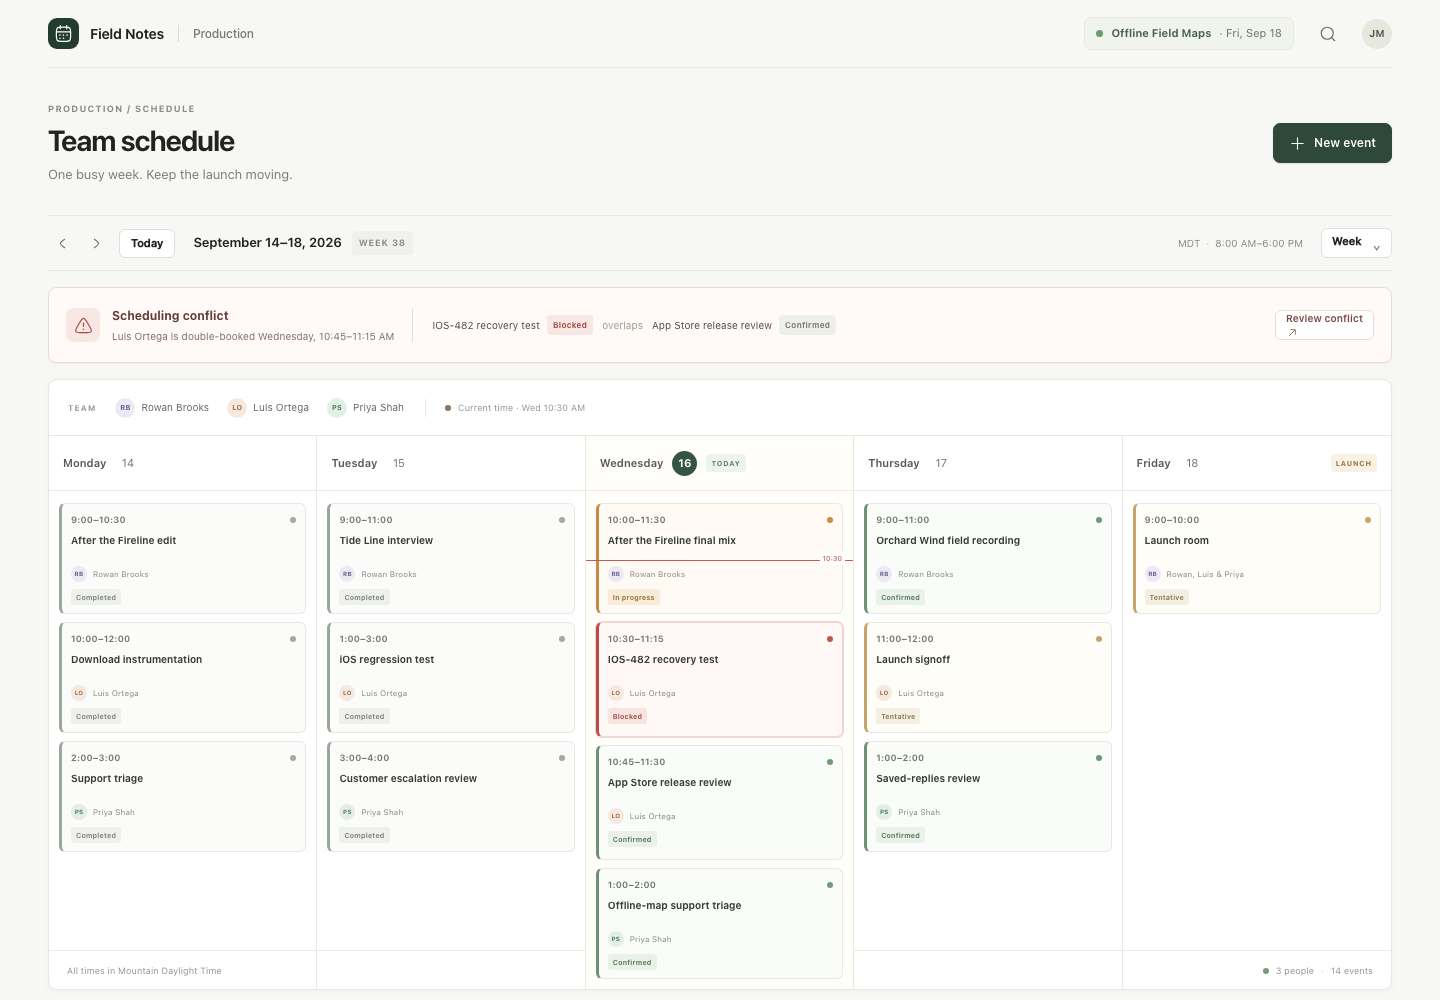This screenshot has width=1440, height=1000.
Task: Click Priya Shah PS avatar in team row
Action: (x=337, y=408)
